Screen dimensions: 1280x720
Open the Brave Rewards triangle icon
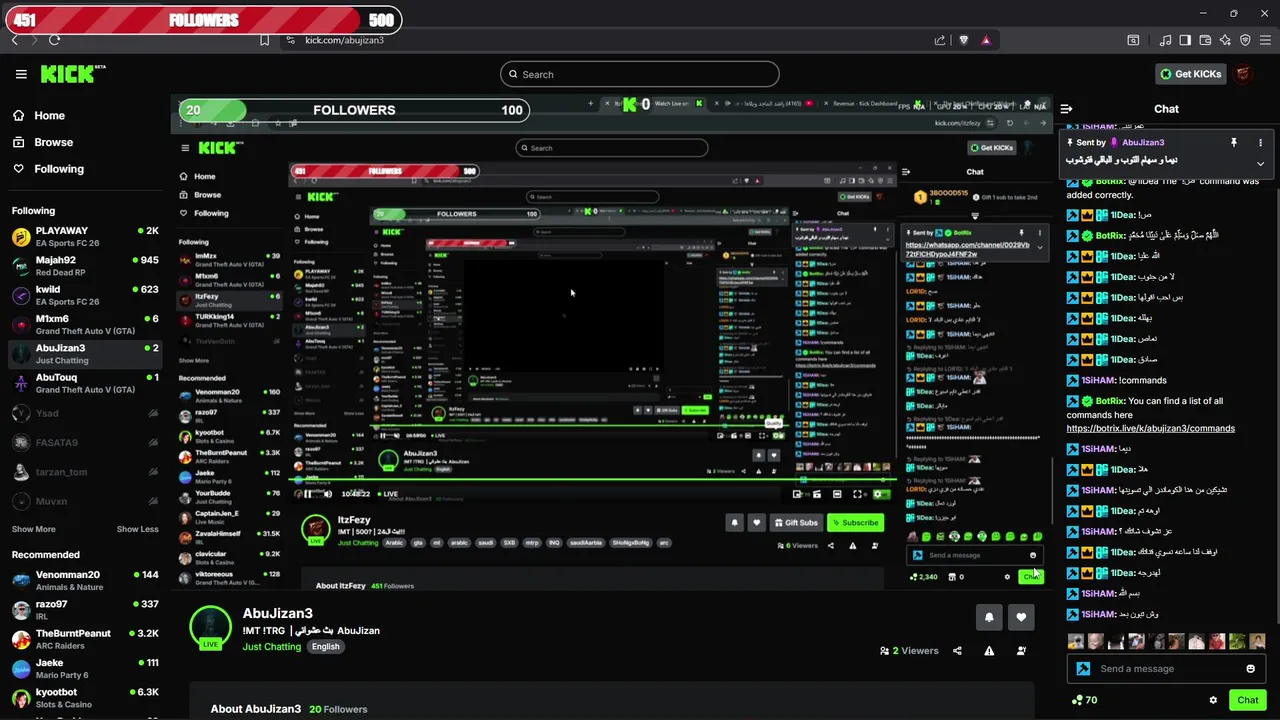pos(986,40)
